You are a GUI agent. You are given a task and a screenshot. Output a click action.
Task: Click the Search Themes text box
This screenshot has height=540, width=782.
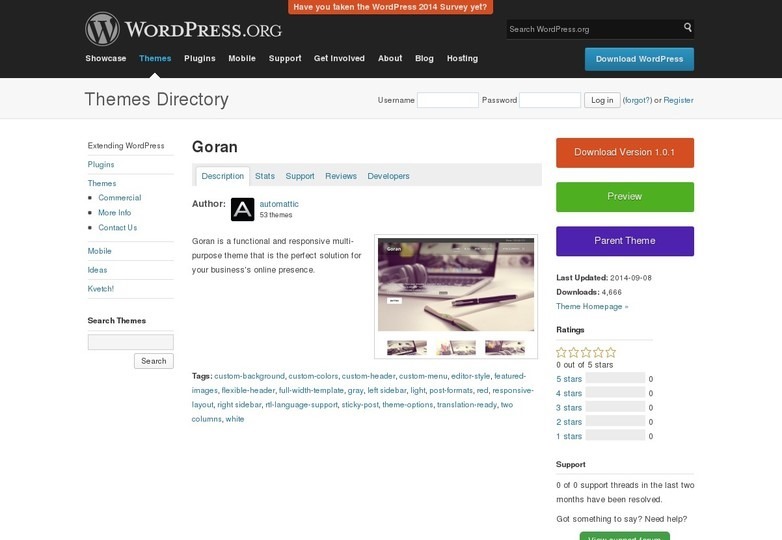[x=130, y=342]
